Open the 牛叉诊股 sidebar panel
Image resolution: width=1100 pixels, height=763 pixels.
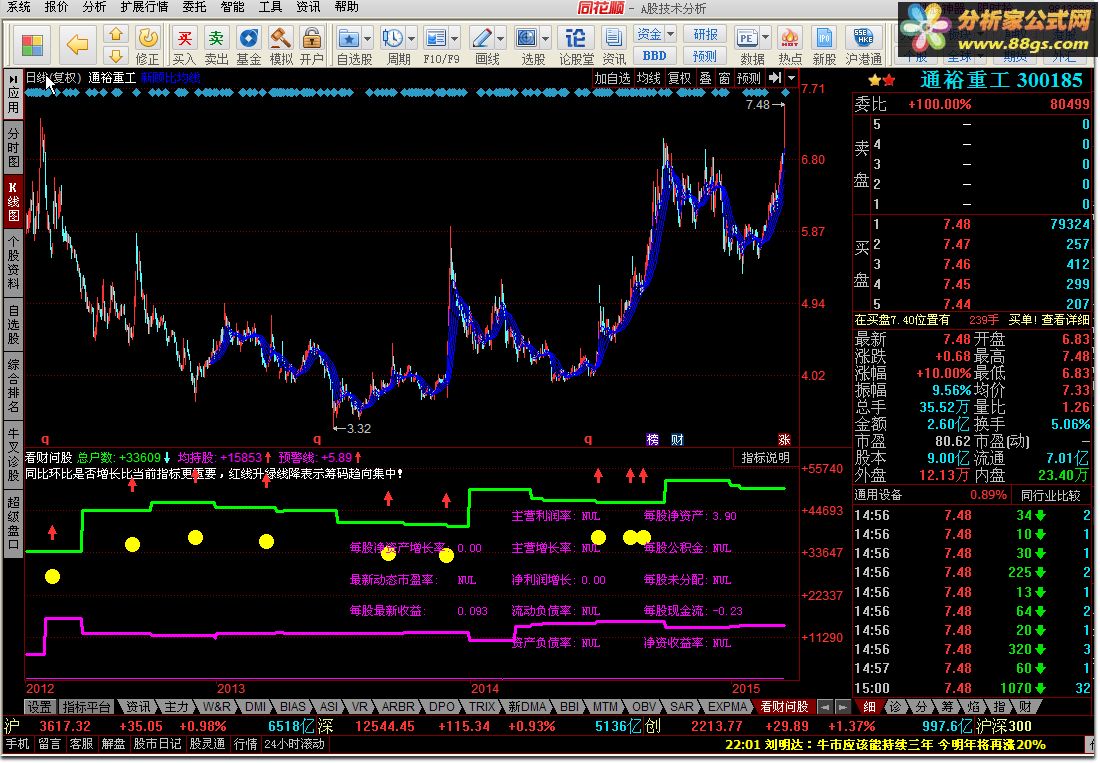pos(13,453)
